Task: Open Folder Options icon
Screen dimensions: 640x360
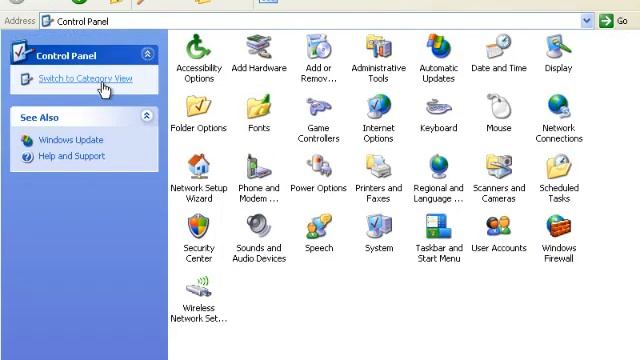Action: [x=199, y=107]
